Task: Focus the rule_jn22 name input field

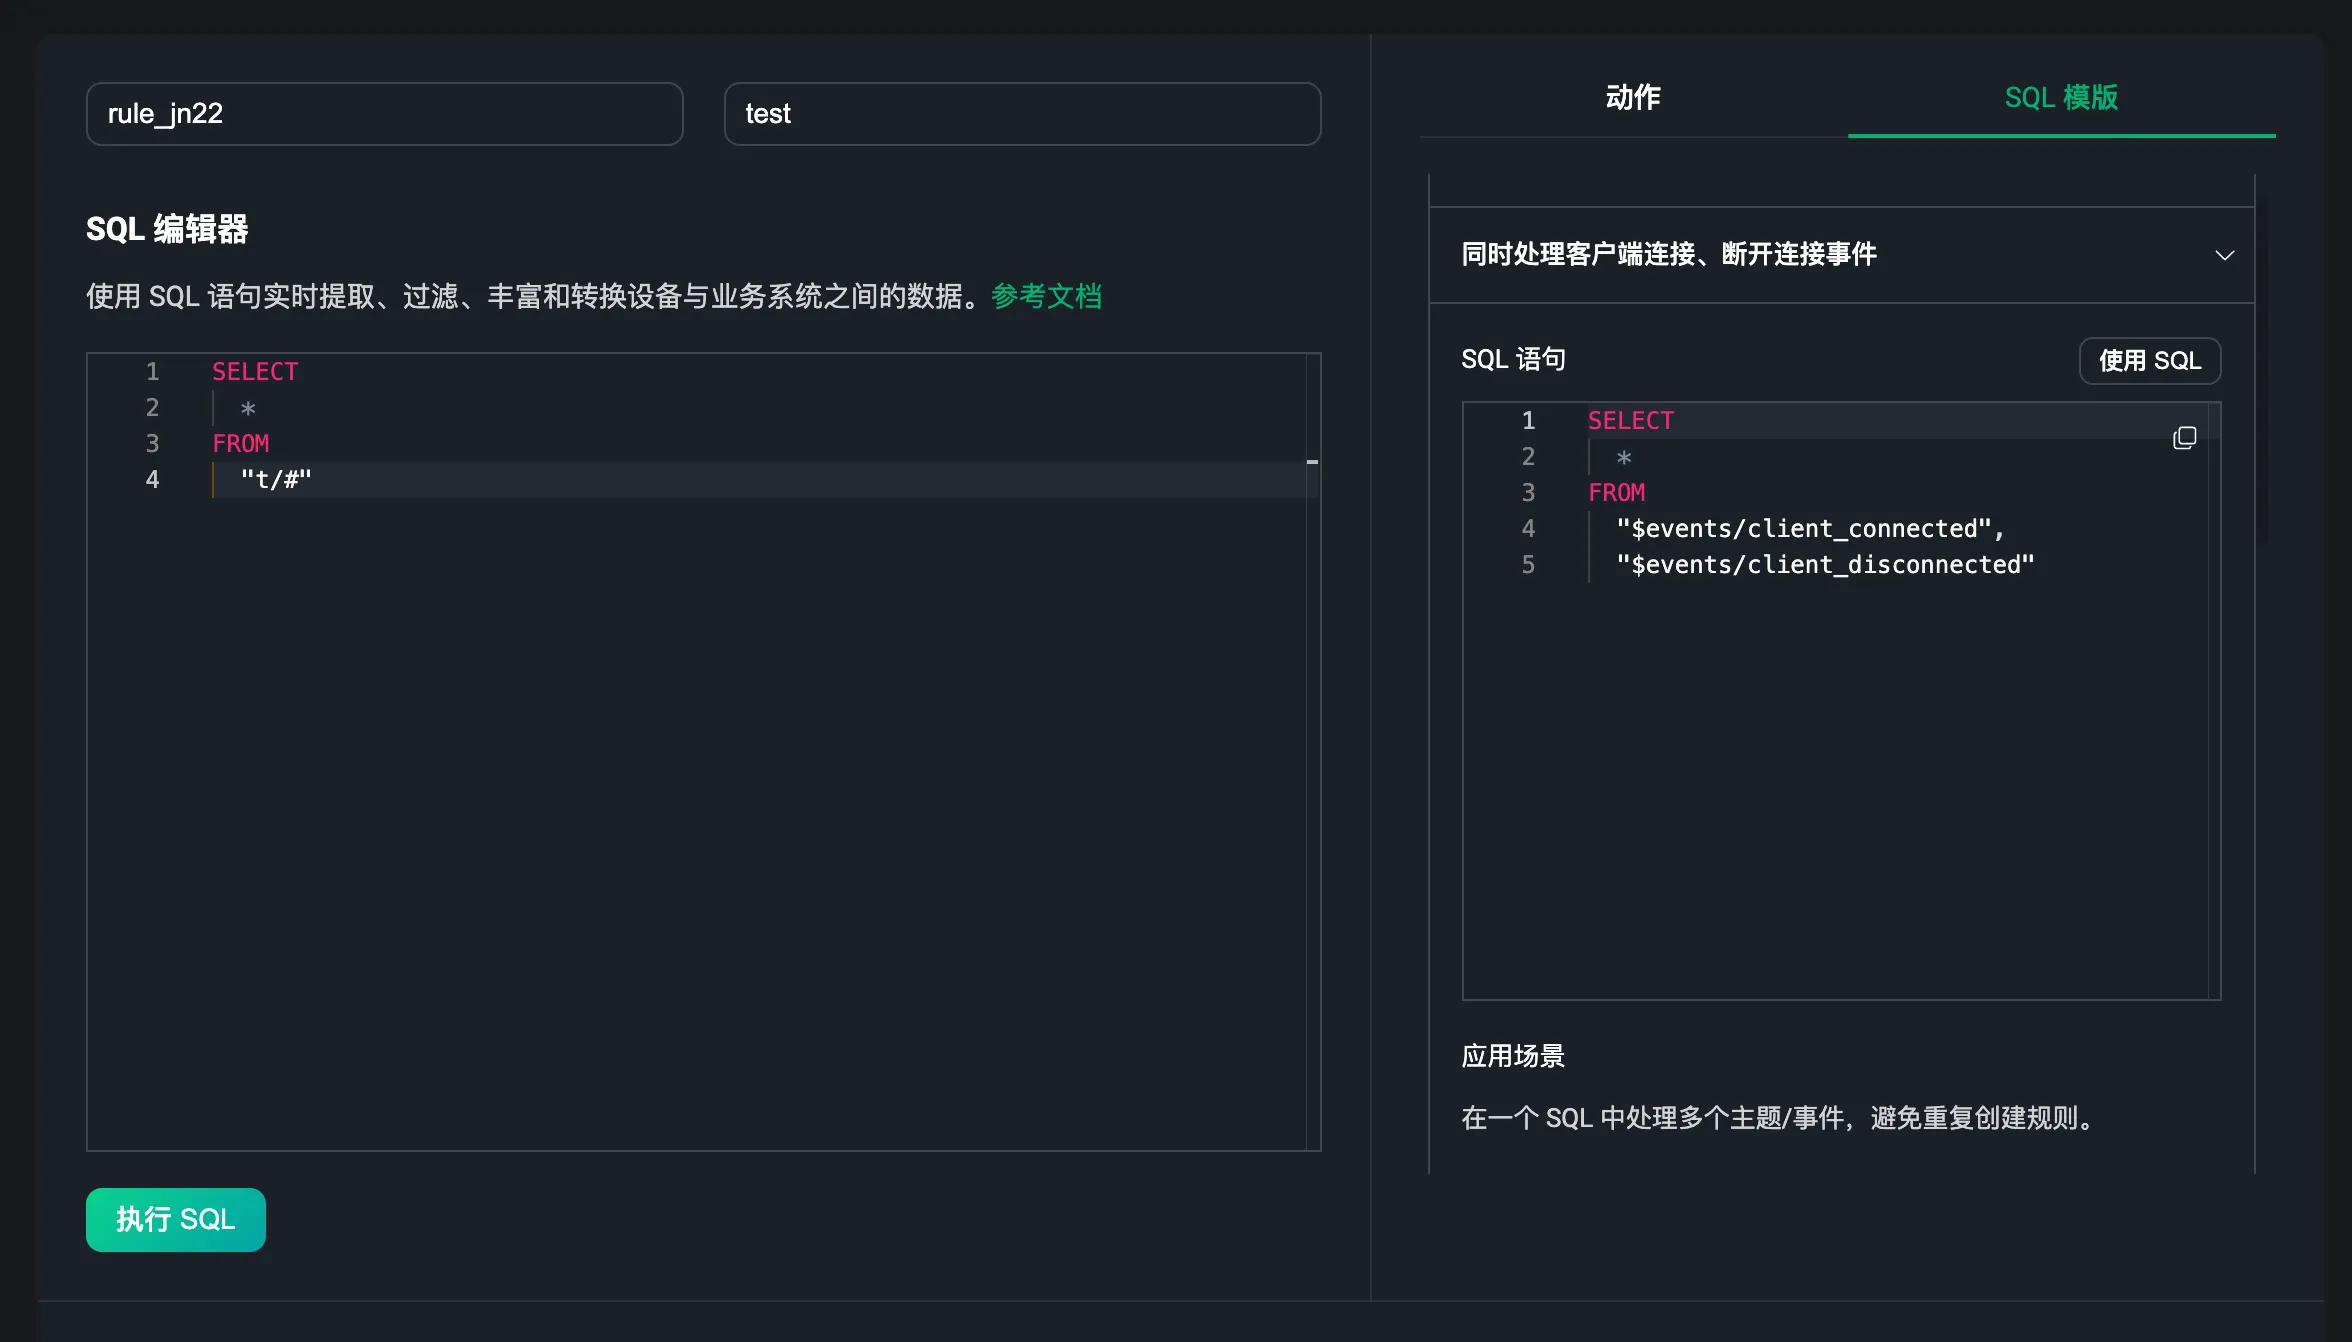Action: coord(385,114)
